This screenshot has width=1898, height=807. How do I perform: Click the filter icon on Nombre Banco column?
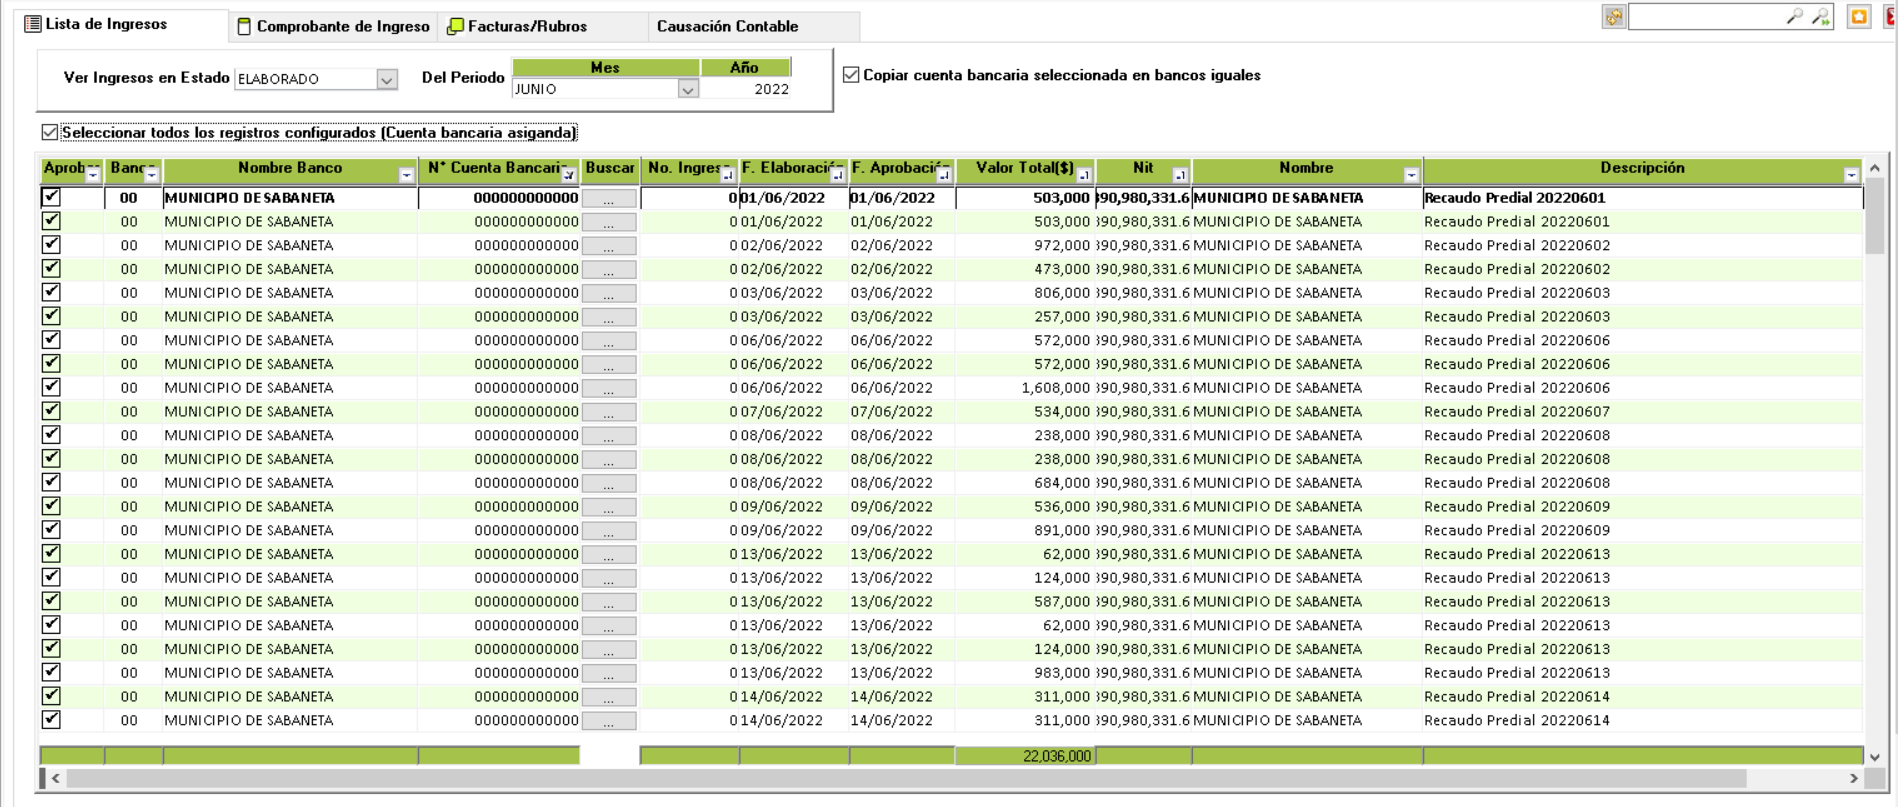[x=406, y=175]
